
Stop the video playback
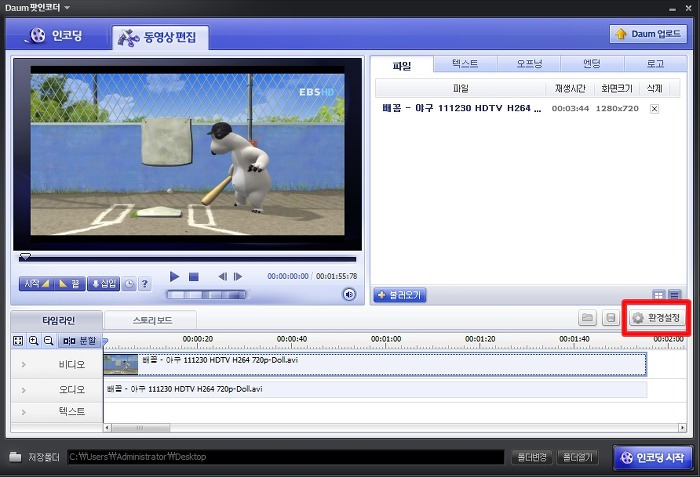click(x=194, y=277)
